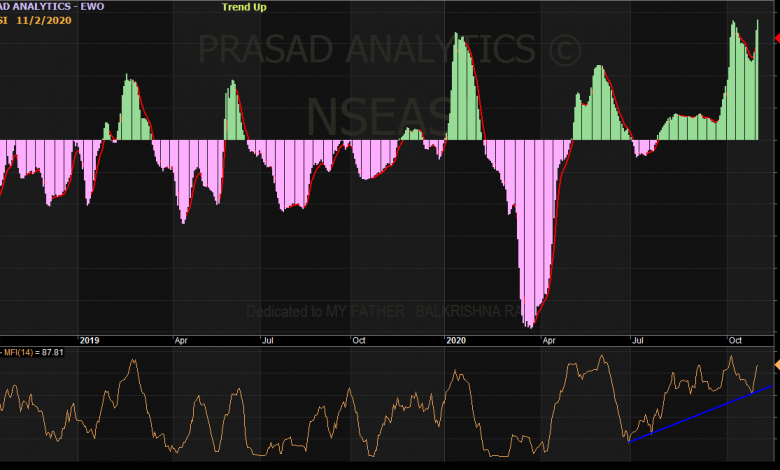Click the red price marker on EWO pane edge
Viewport: 780px width, 470px height.
tap(776, 37)
